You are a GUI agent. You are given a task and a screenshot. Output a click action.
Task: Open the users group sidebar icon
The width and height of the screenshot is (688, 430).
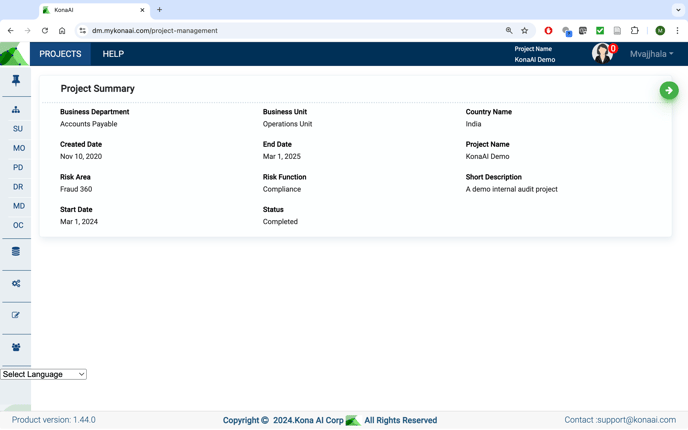[16, 347]
